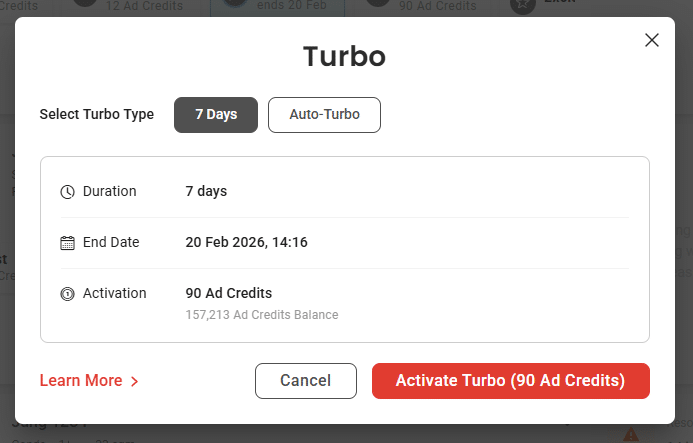Click the clock icon beside Duration
The image size is (693, 443).
pyautogui.click(x=68, y=192)
